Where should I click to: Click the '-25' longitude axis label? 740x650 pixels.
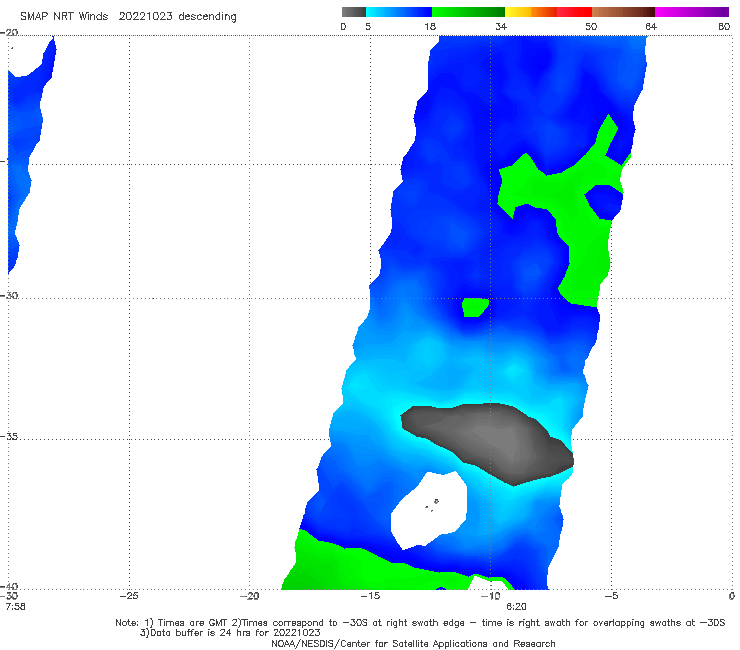(129, 596)
